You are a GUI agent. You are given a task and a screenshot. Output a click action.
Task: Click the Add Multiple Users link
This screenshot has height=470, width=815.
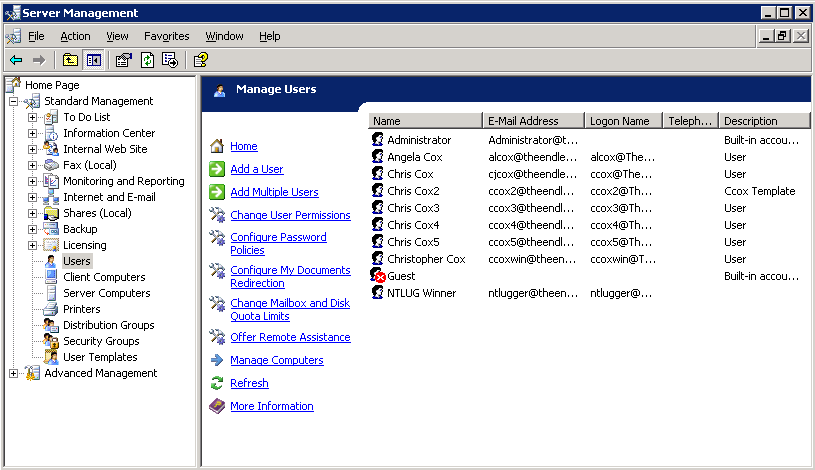[274, 192]
